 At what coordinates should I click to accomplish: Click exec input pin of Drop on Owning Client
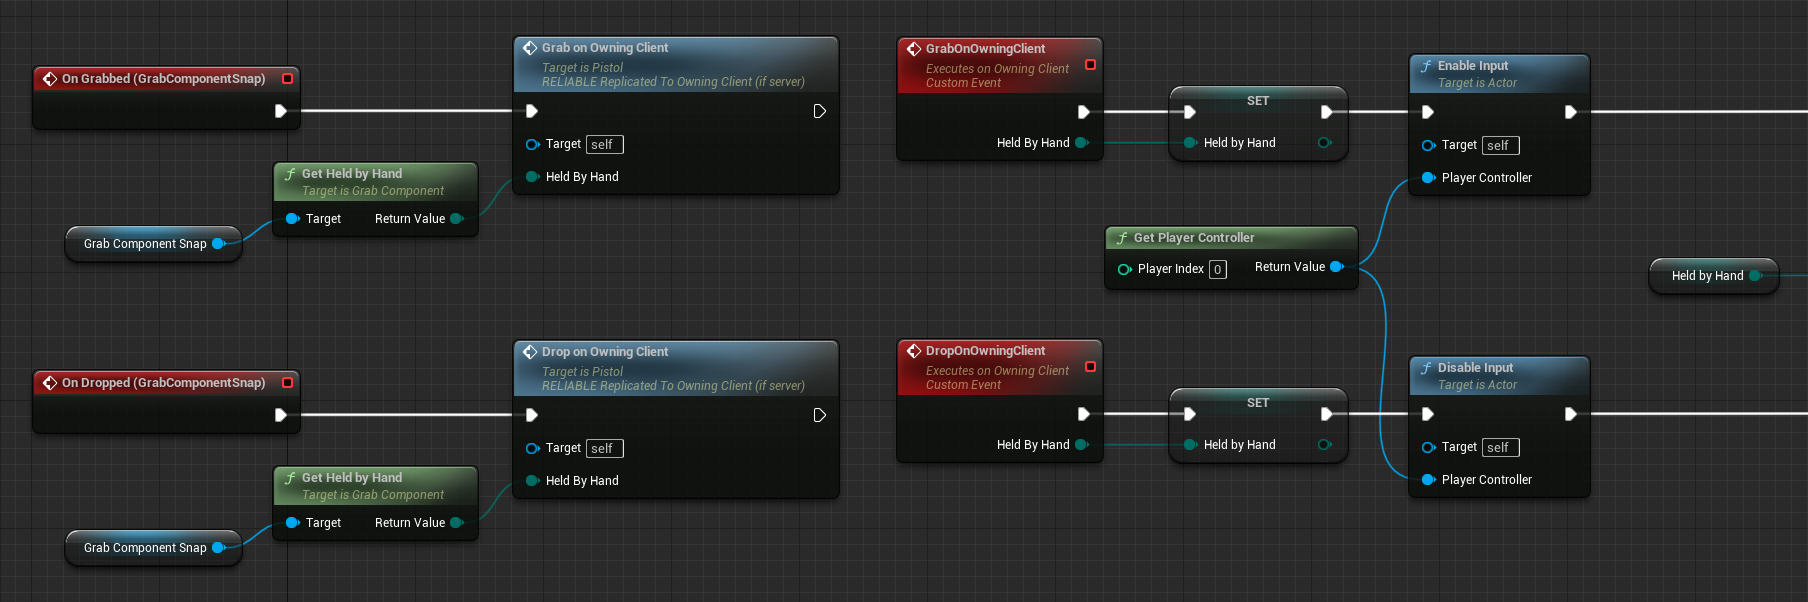coord(532,415)
